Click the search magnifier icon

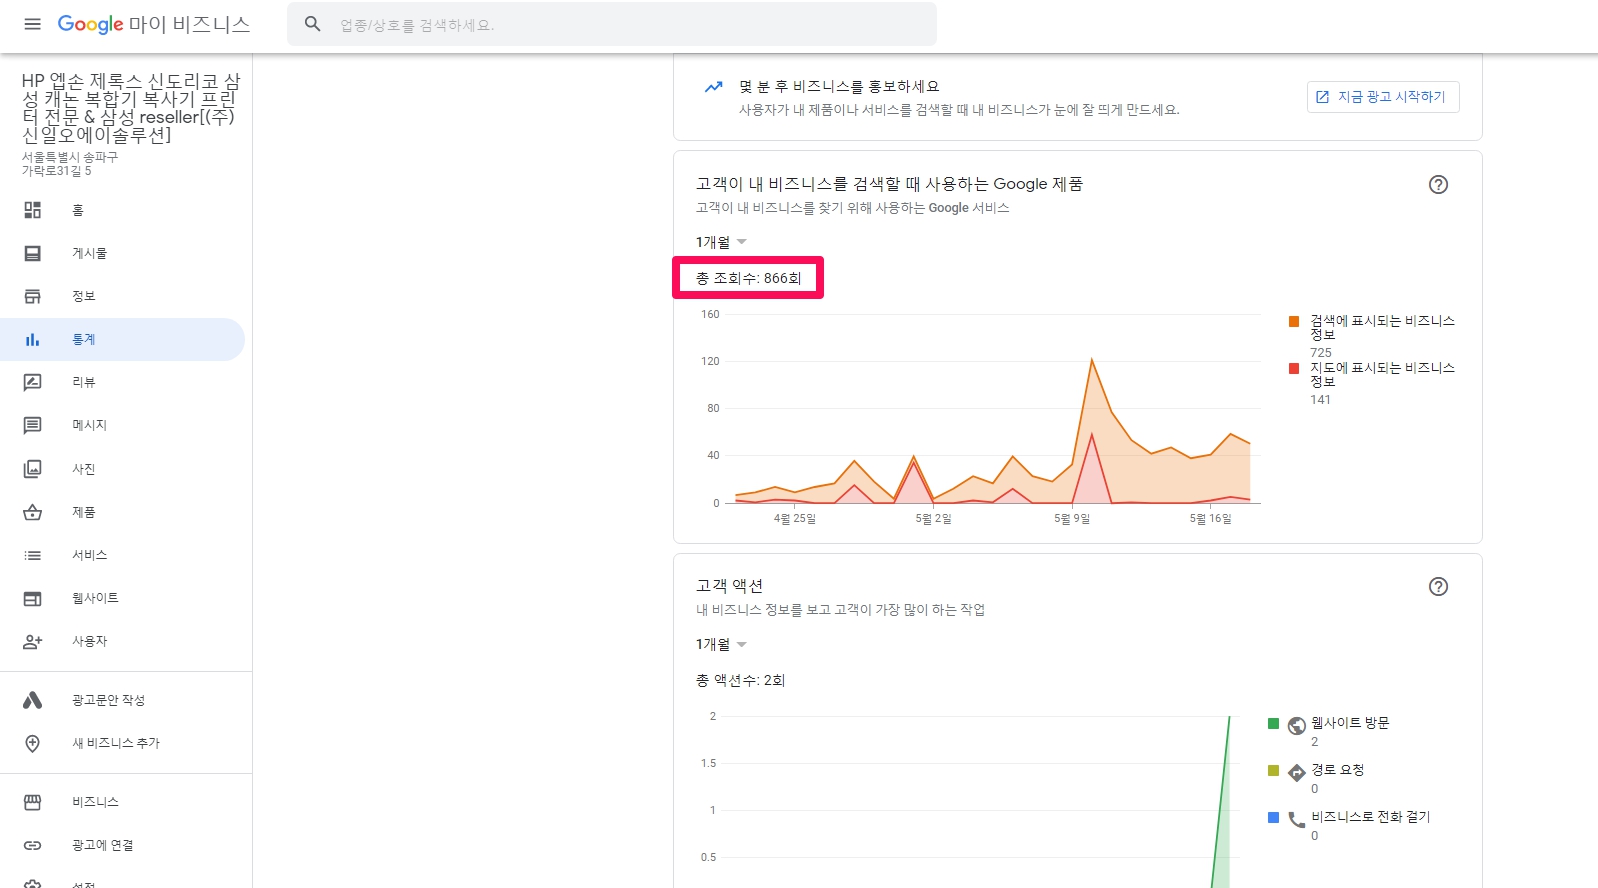pos(313,24)
